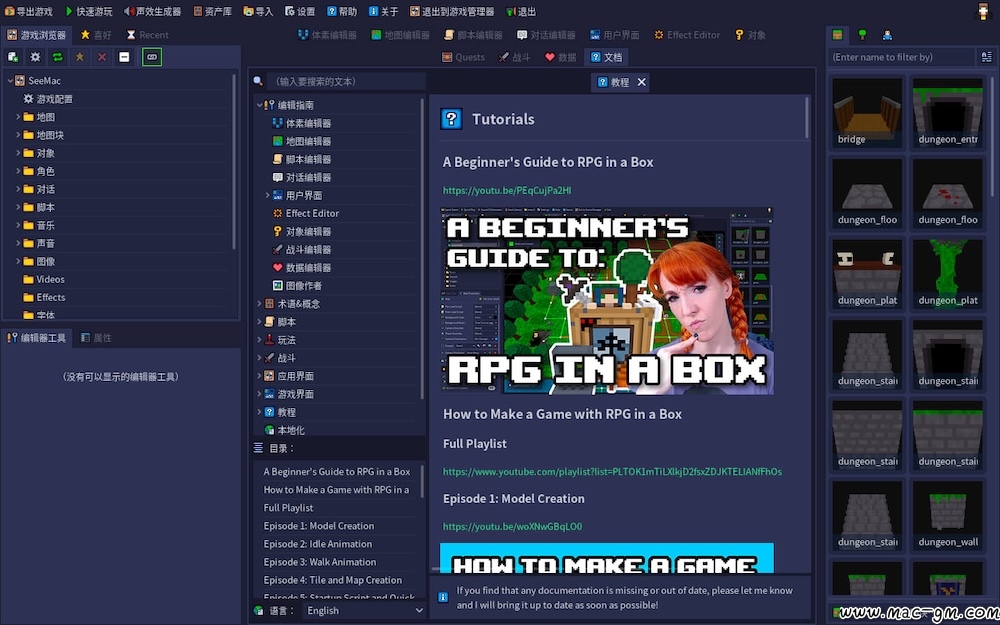Click the Export Game (导出游戏) icon button
Screen dimensions: 1000x625
(x=29, y=11)
